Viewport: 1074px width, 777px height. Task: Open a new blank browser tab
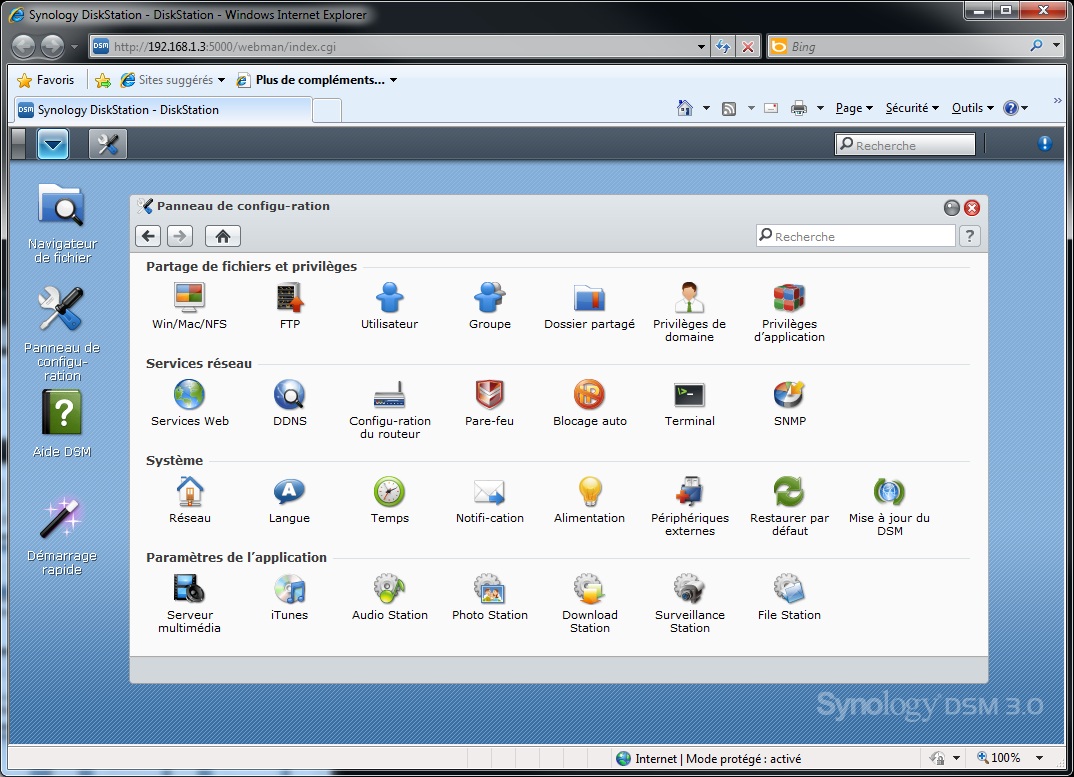point(327,110)
